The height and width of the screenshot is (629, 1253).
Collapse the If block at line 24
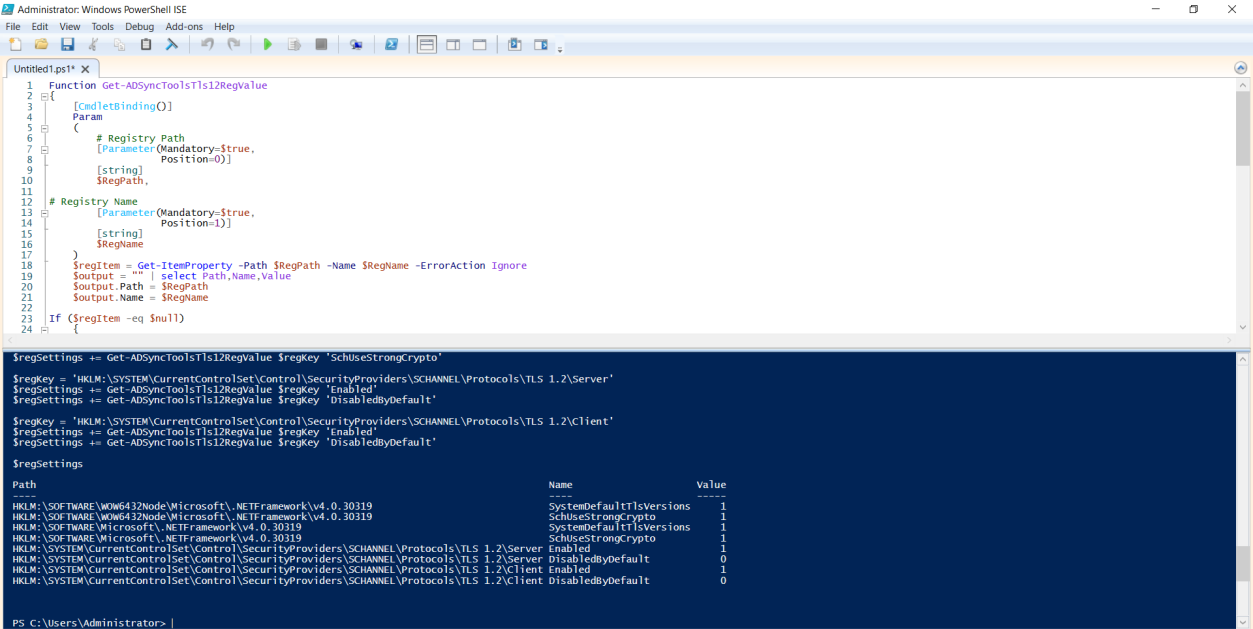point(44,329)
